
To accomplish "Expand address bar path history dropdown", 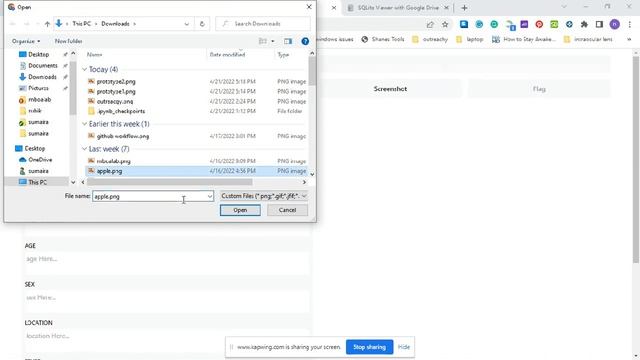I will tap(187, 24).
